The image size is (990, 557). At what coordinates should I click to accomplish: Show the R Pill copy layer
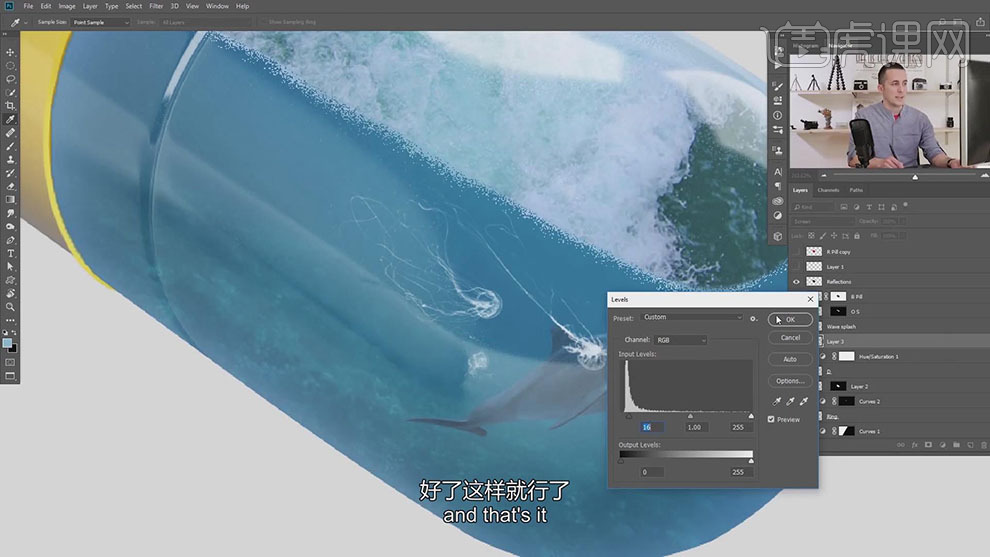click(796, 252)
